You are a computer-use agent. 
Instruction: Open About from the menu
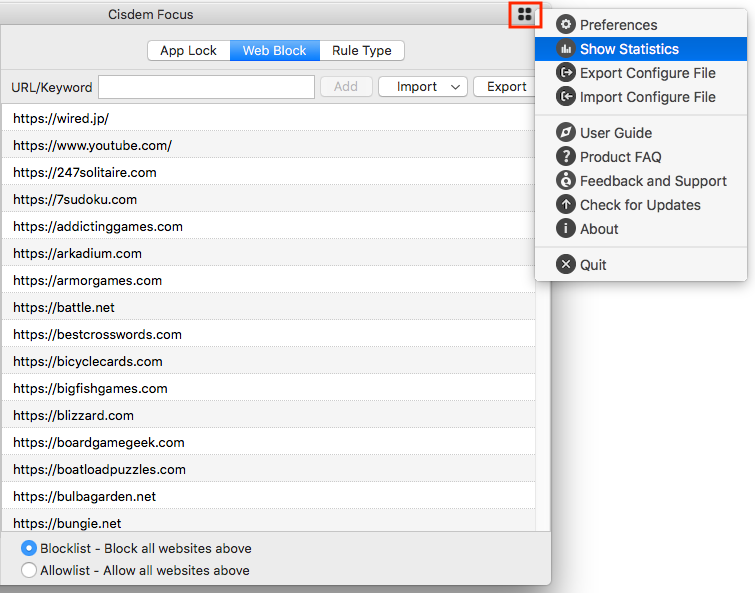point(599,229)
